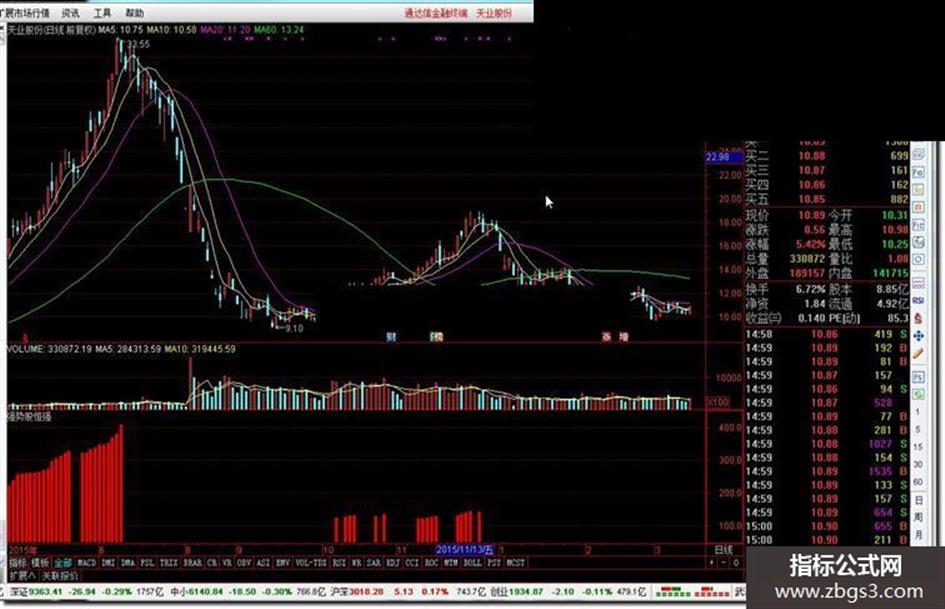Switch indicator to MACD
This screenshot has width=945, height=609.
pos(87,563)
